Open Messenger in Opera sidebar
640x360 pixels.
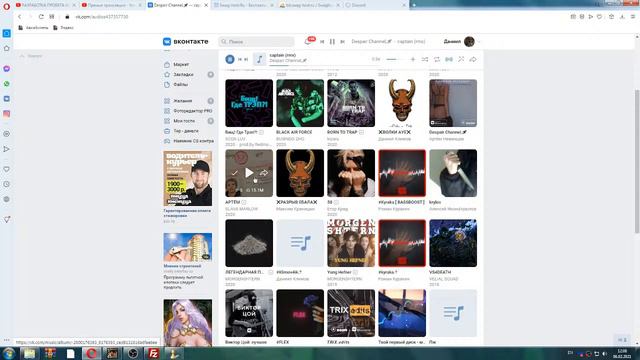(7, 69)
